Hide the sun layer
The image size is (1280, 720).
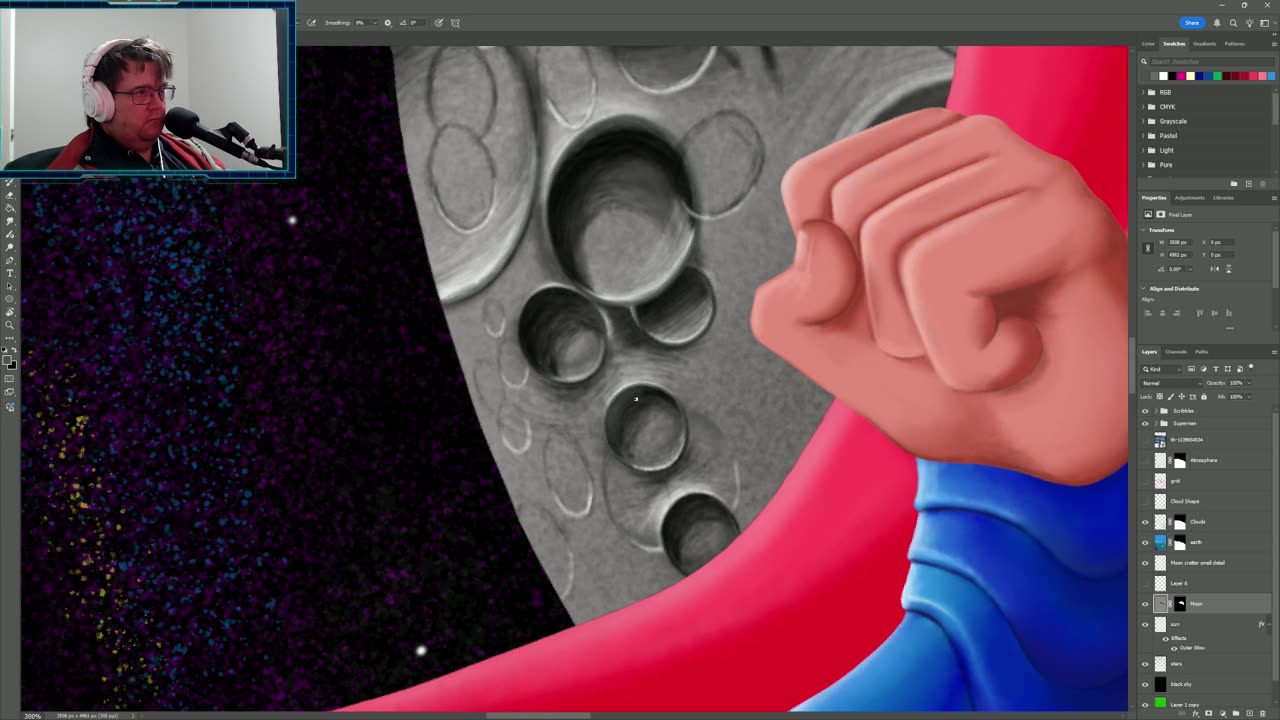coord(1146,624)
